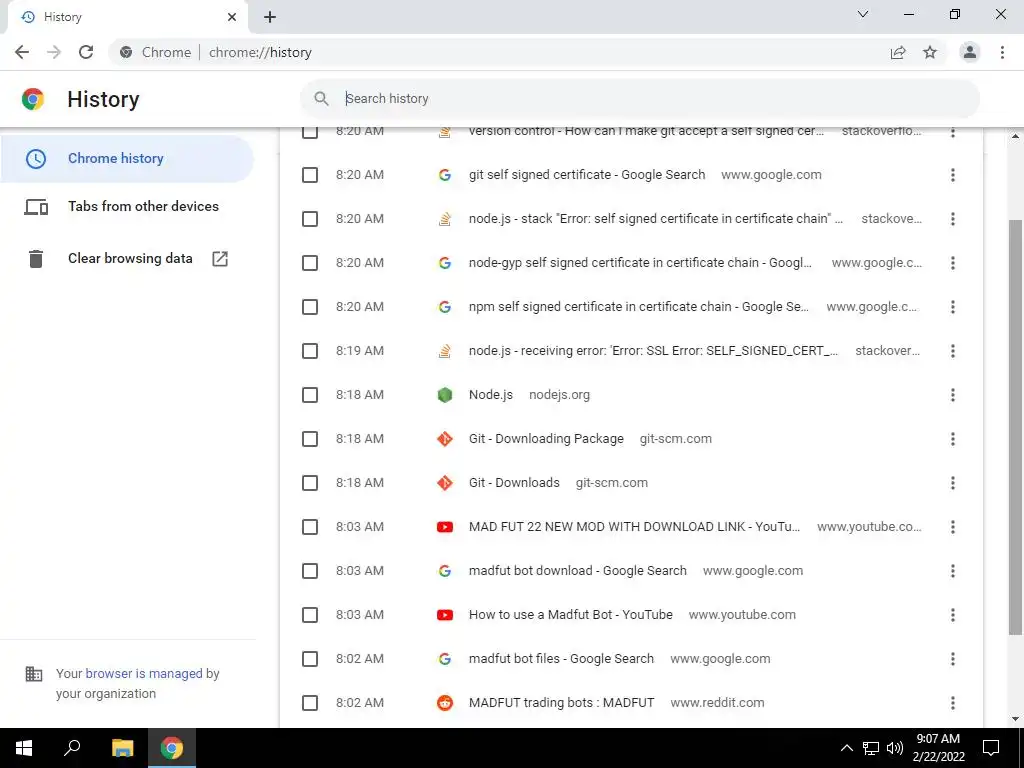Screen dimensions: 1024x768
Task: Click the organization building icon in sidebar
Action: [34, 673]
